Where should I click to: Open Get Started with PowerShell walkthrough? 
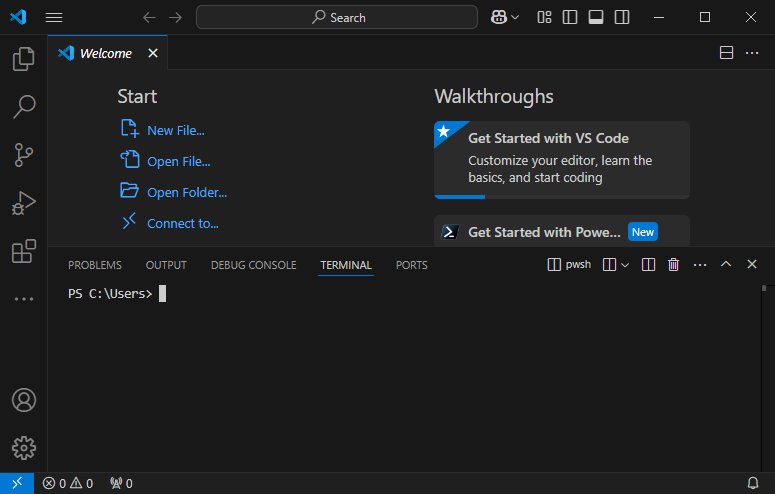pyautogui.click(x=561, y=231)
